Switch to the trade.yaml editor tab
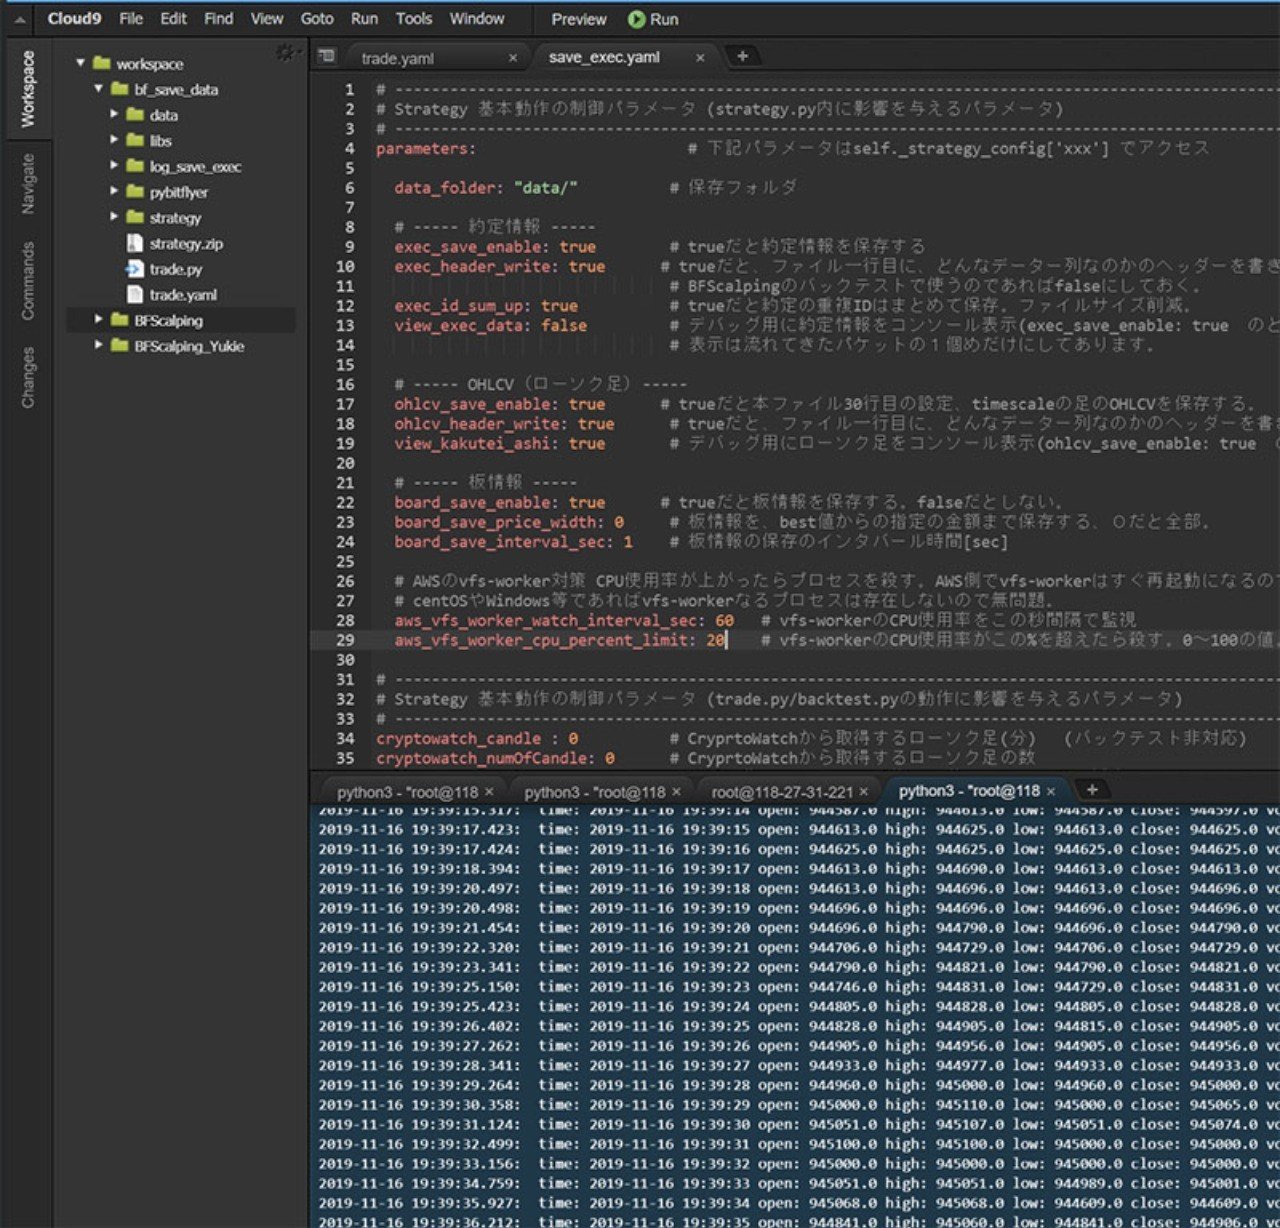The height and width of the screenshot is (1228, 1280). point(397,58)
